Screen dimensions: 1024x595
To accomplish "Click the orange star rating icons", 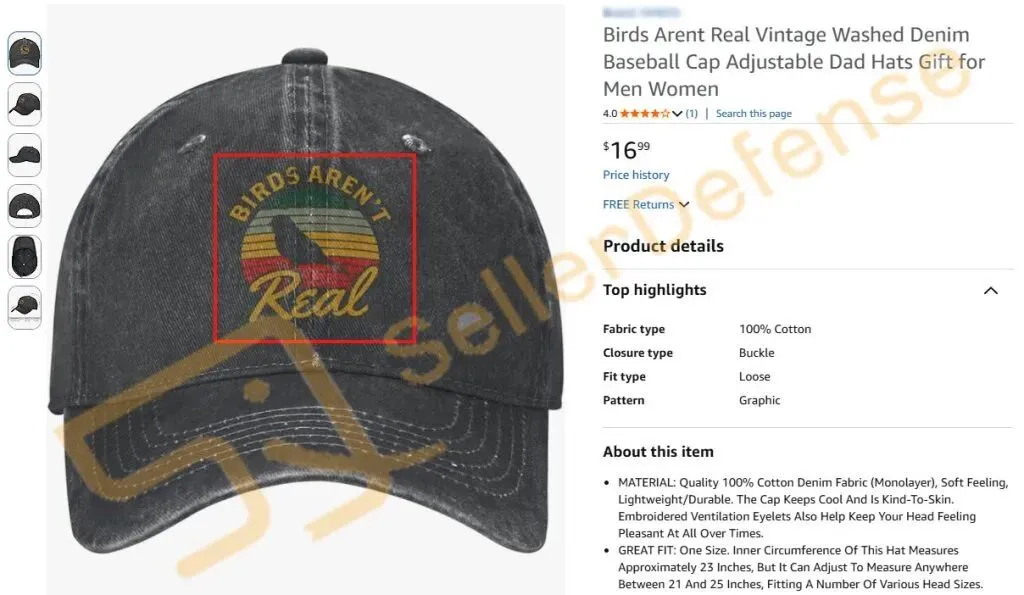I will tap(645, 114).
